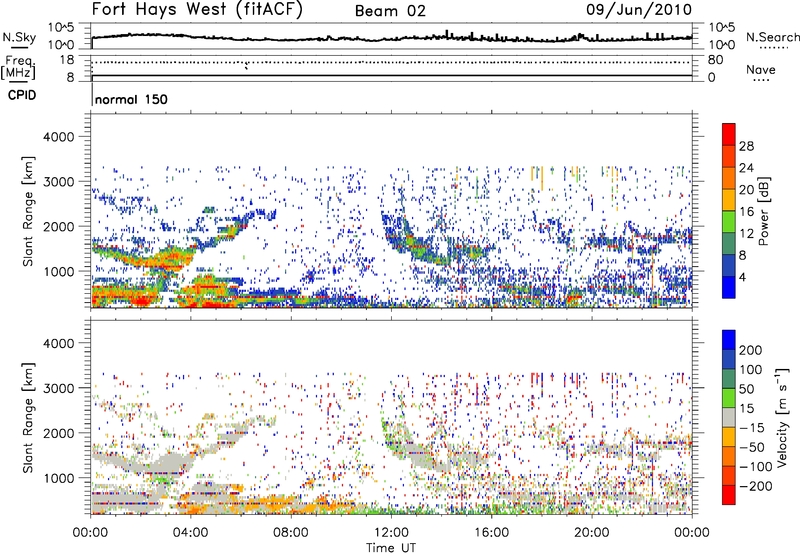Click the '20:00' time axis tick label
Screen dimensions: 800x554
pyautogui.click(x=591, y=533)
